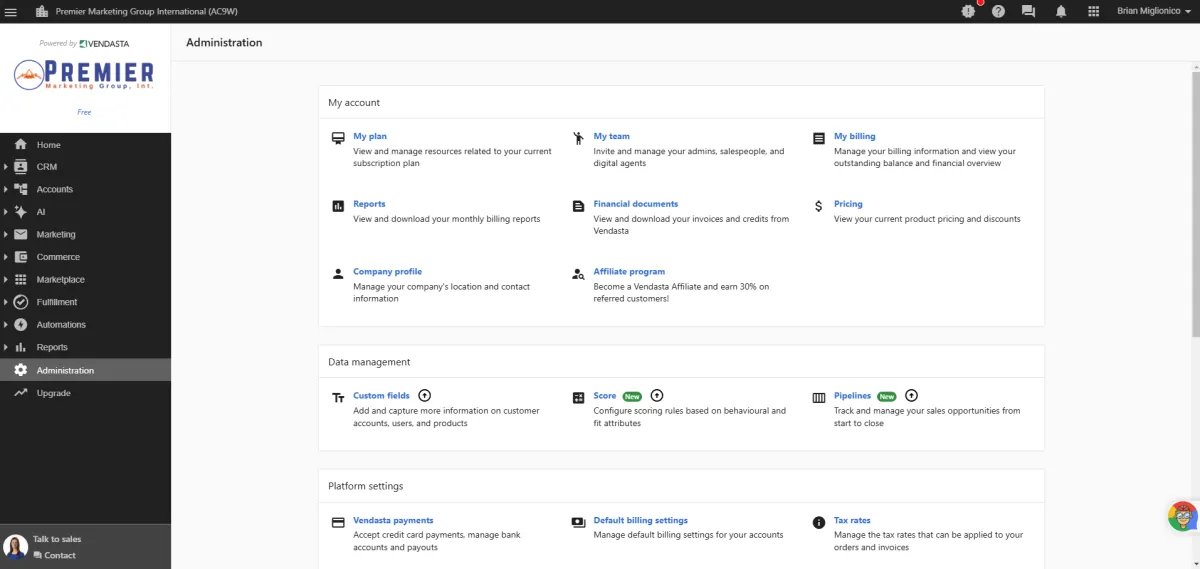Click the help question mark icon
This screenshot has height=569, width=1200.
[x=998, y=11]
